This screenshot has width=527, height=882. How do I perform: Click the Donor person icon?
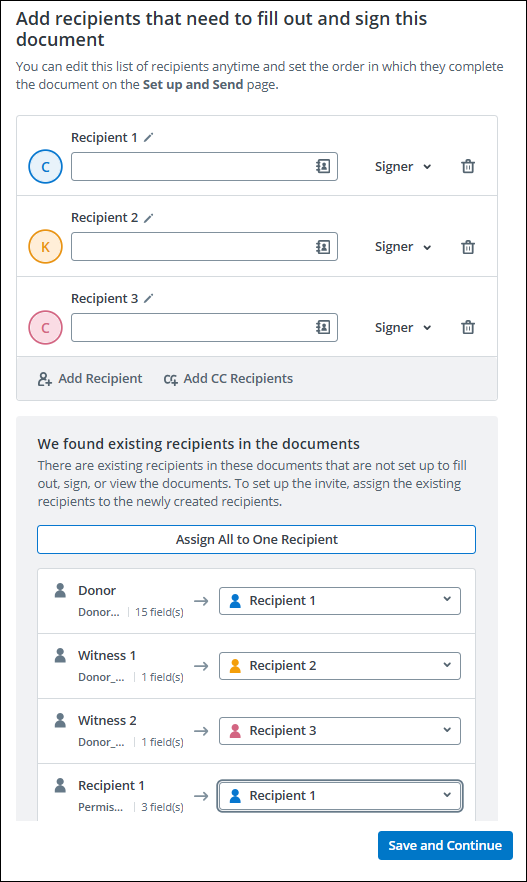coord(60,590)
